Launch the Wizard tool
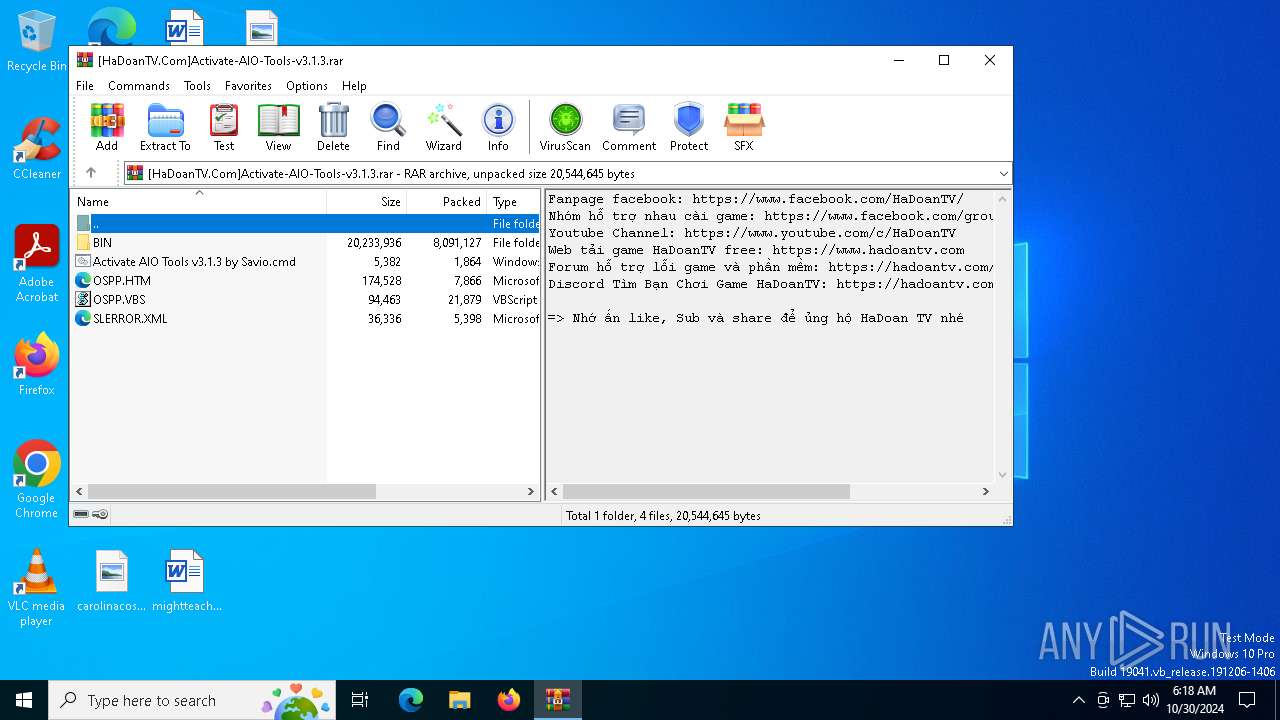The height and width of the screenshot is (720, 1280). pyautogui.click(x=443, y=127)
